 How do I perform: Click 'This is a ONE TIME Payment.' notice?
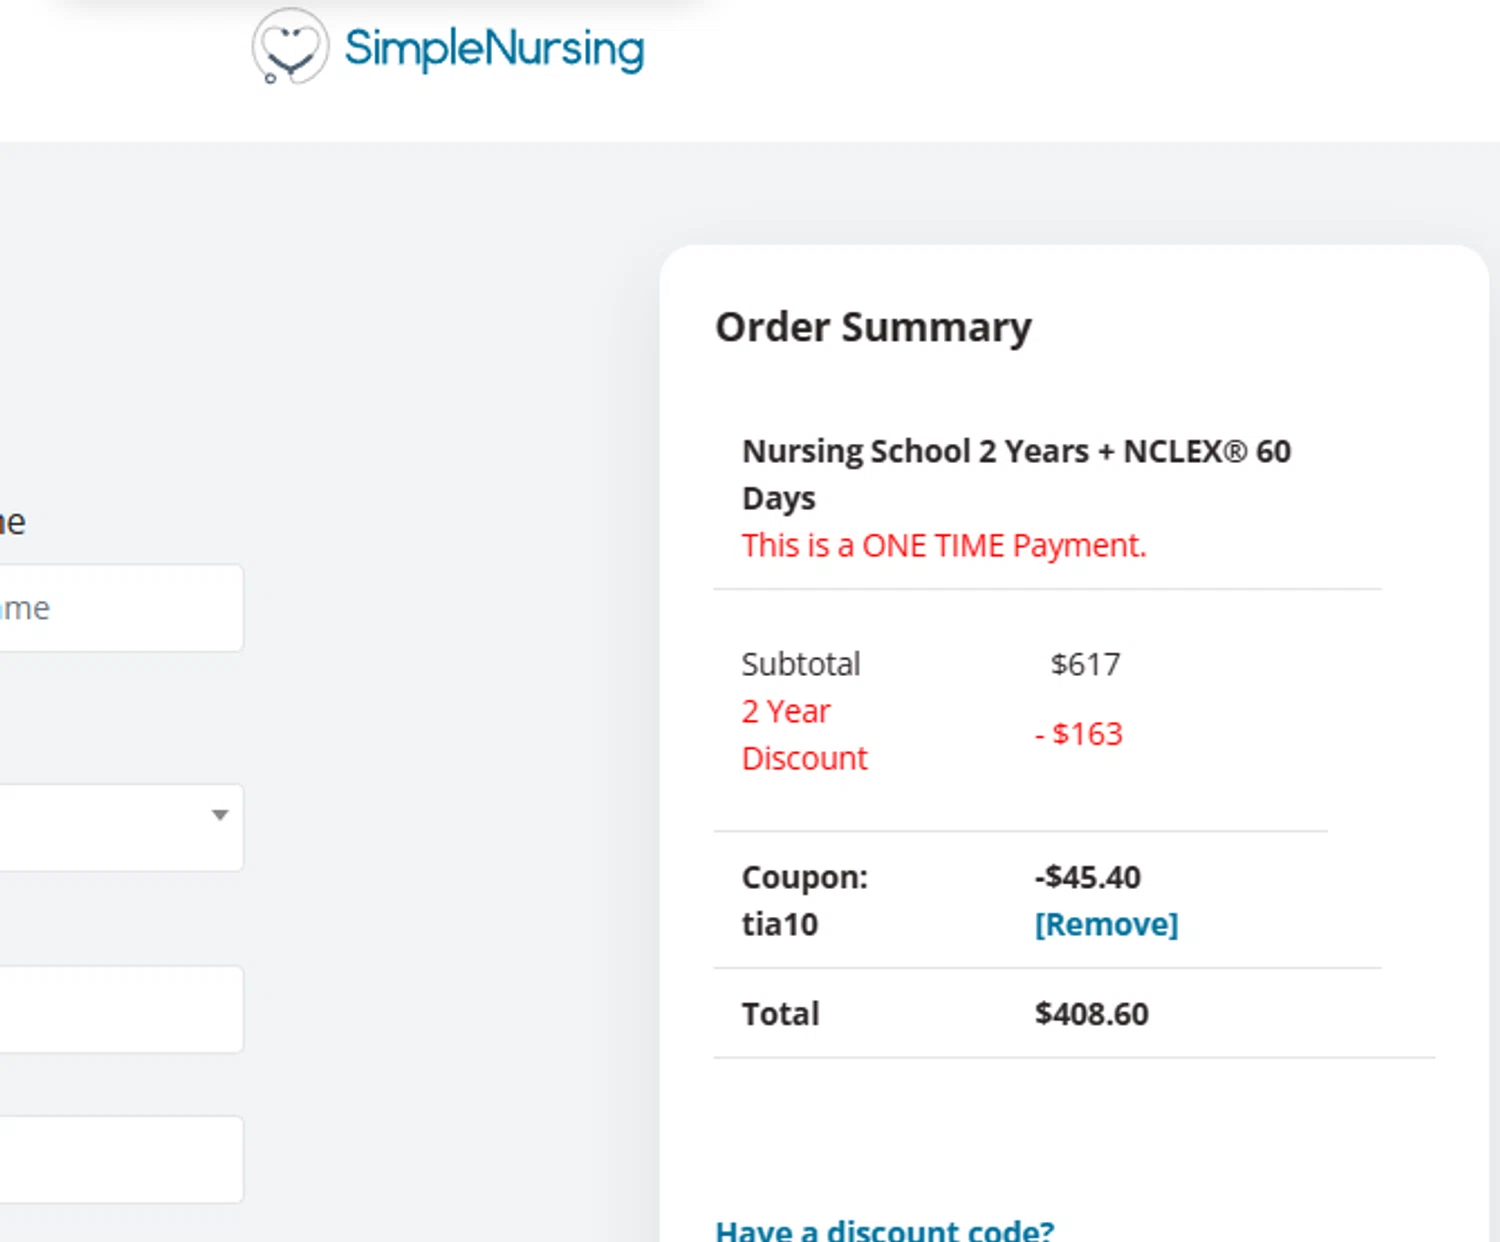pos(944,545)
